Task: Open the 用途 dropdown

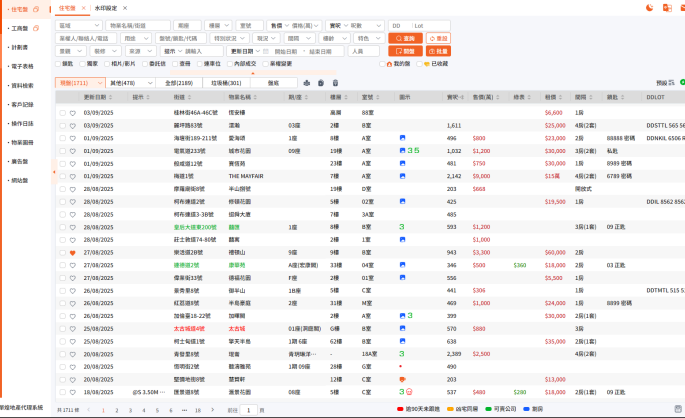Action: point(136,38)
